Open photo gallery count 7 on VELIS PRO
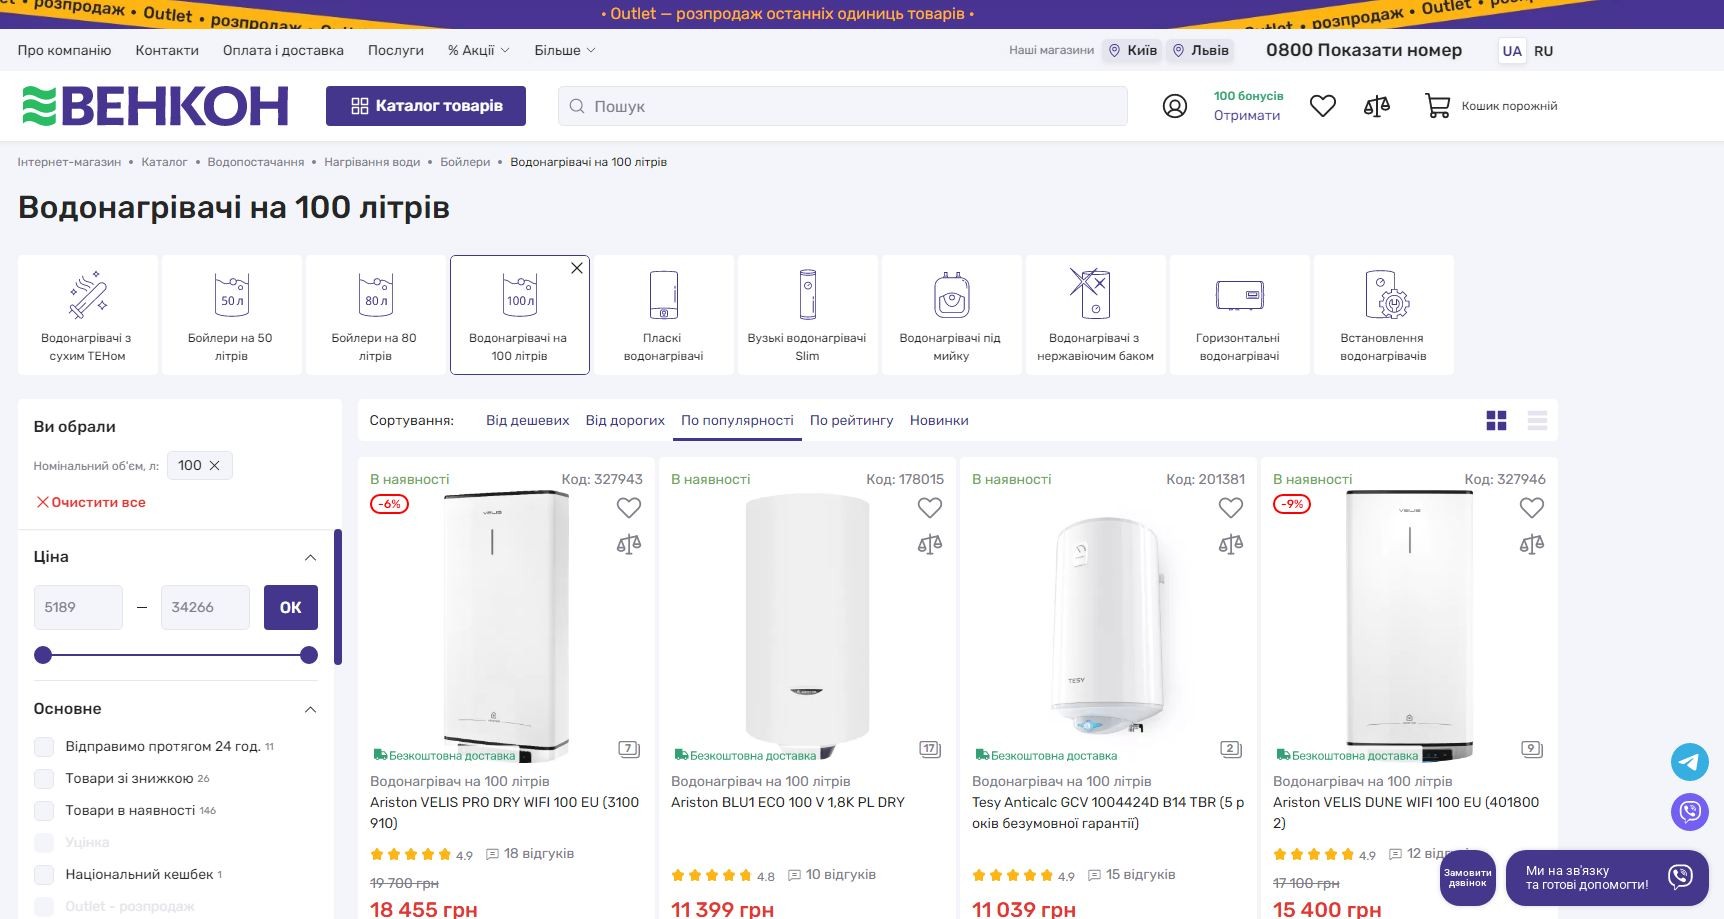1724x919 pixels. click(x=629, y=749)
